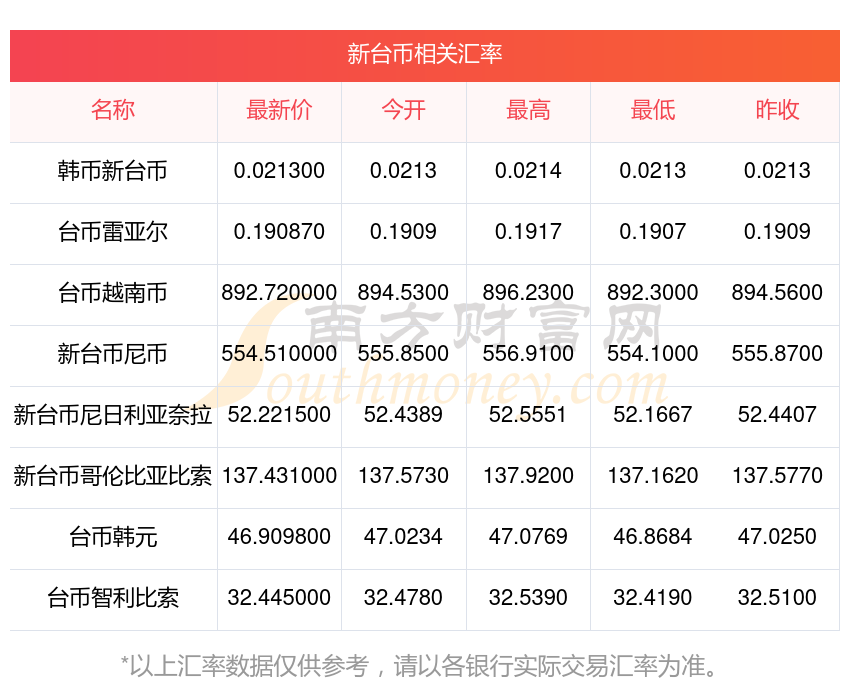Click the 0.1917 high value
Image resolution: width=850 pixels, height=698 pixels.
pyautogui.click(x=528, y=232)
